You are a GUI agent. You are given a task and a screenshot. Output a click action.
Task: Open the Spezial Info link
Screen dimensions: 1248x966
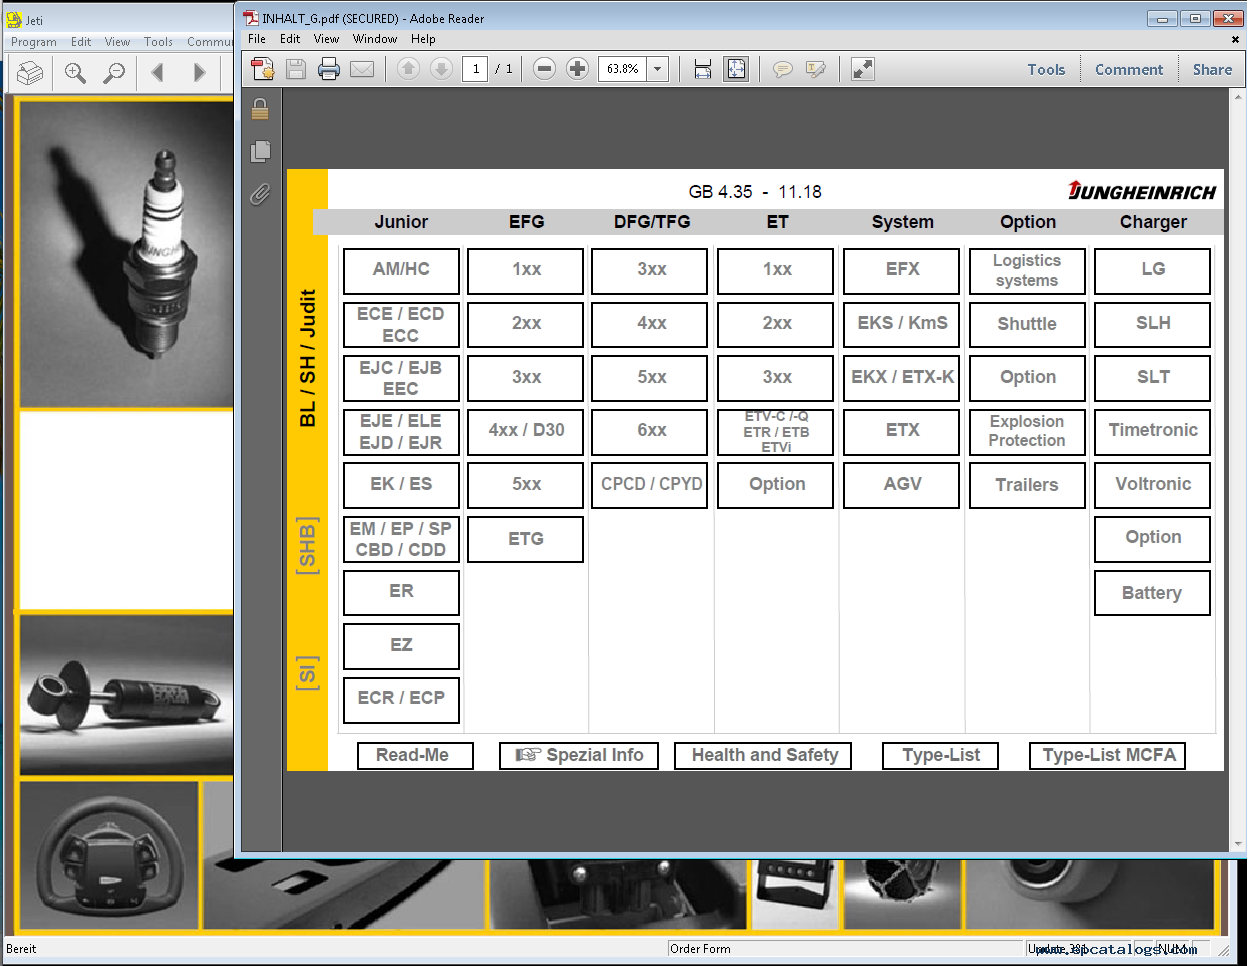[x=579, y=755]
